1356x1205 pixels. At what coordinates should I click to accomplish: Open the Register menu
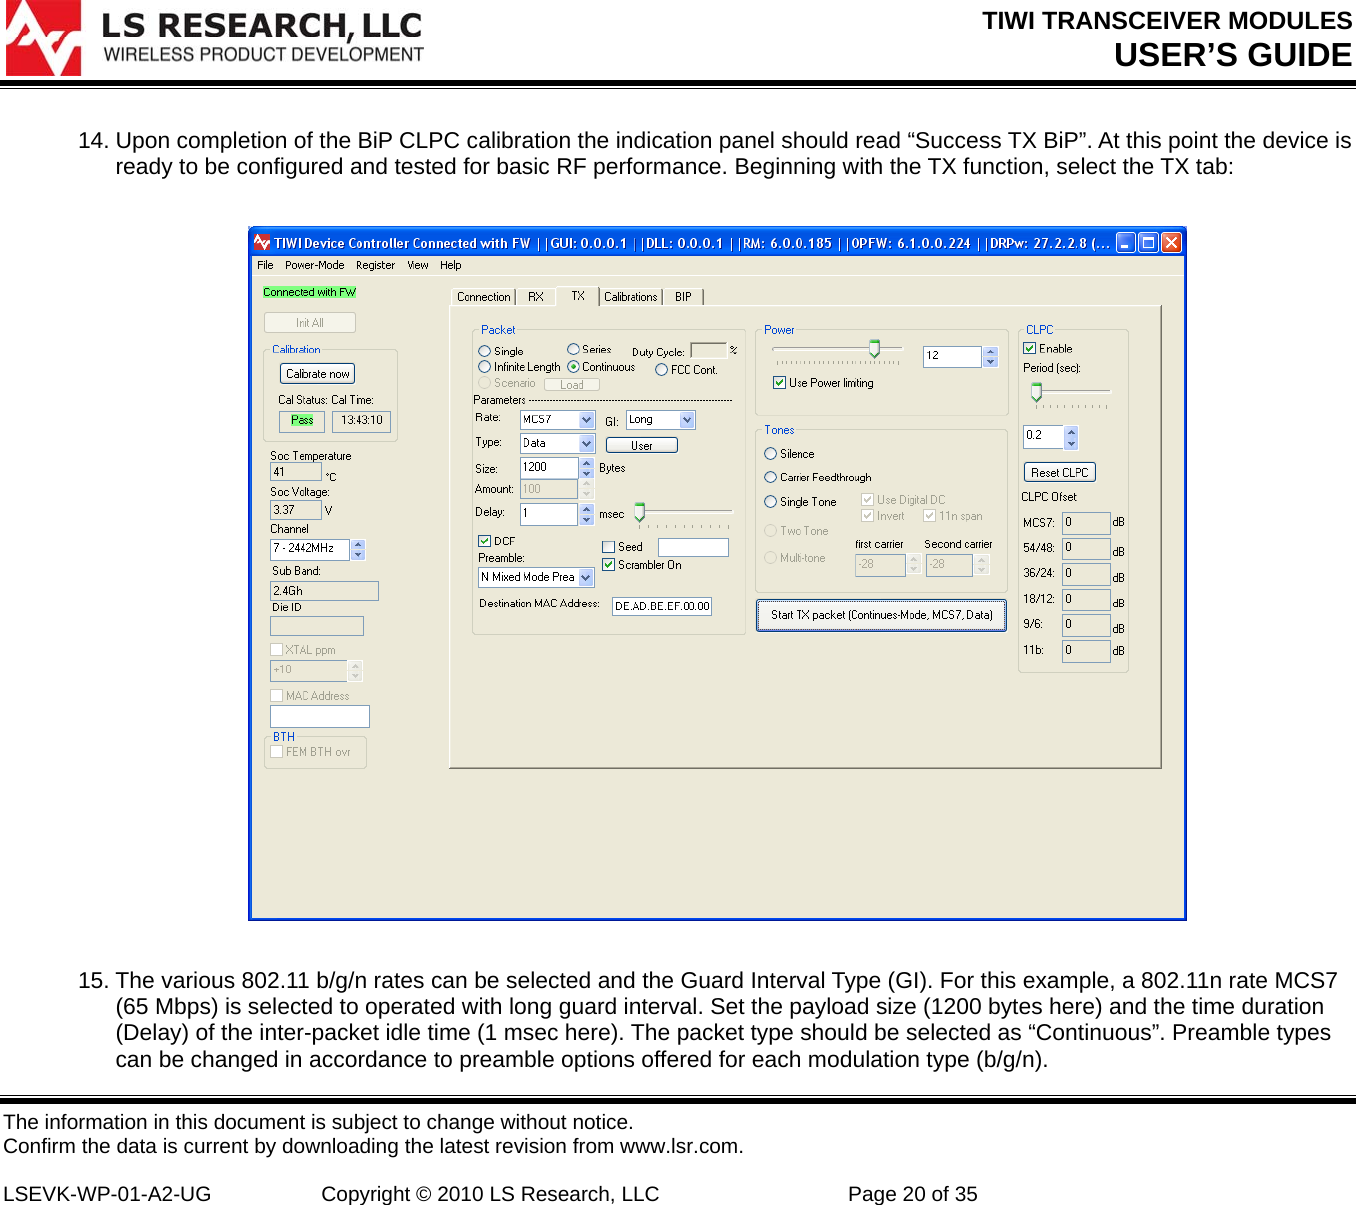tap(375, 265)
